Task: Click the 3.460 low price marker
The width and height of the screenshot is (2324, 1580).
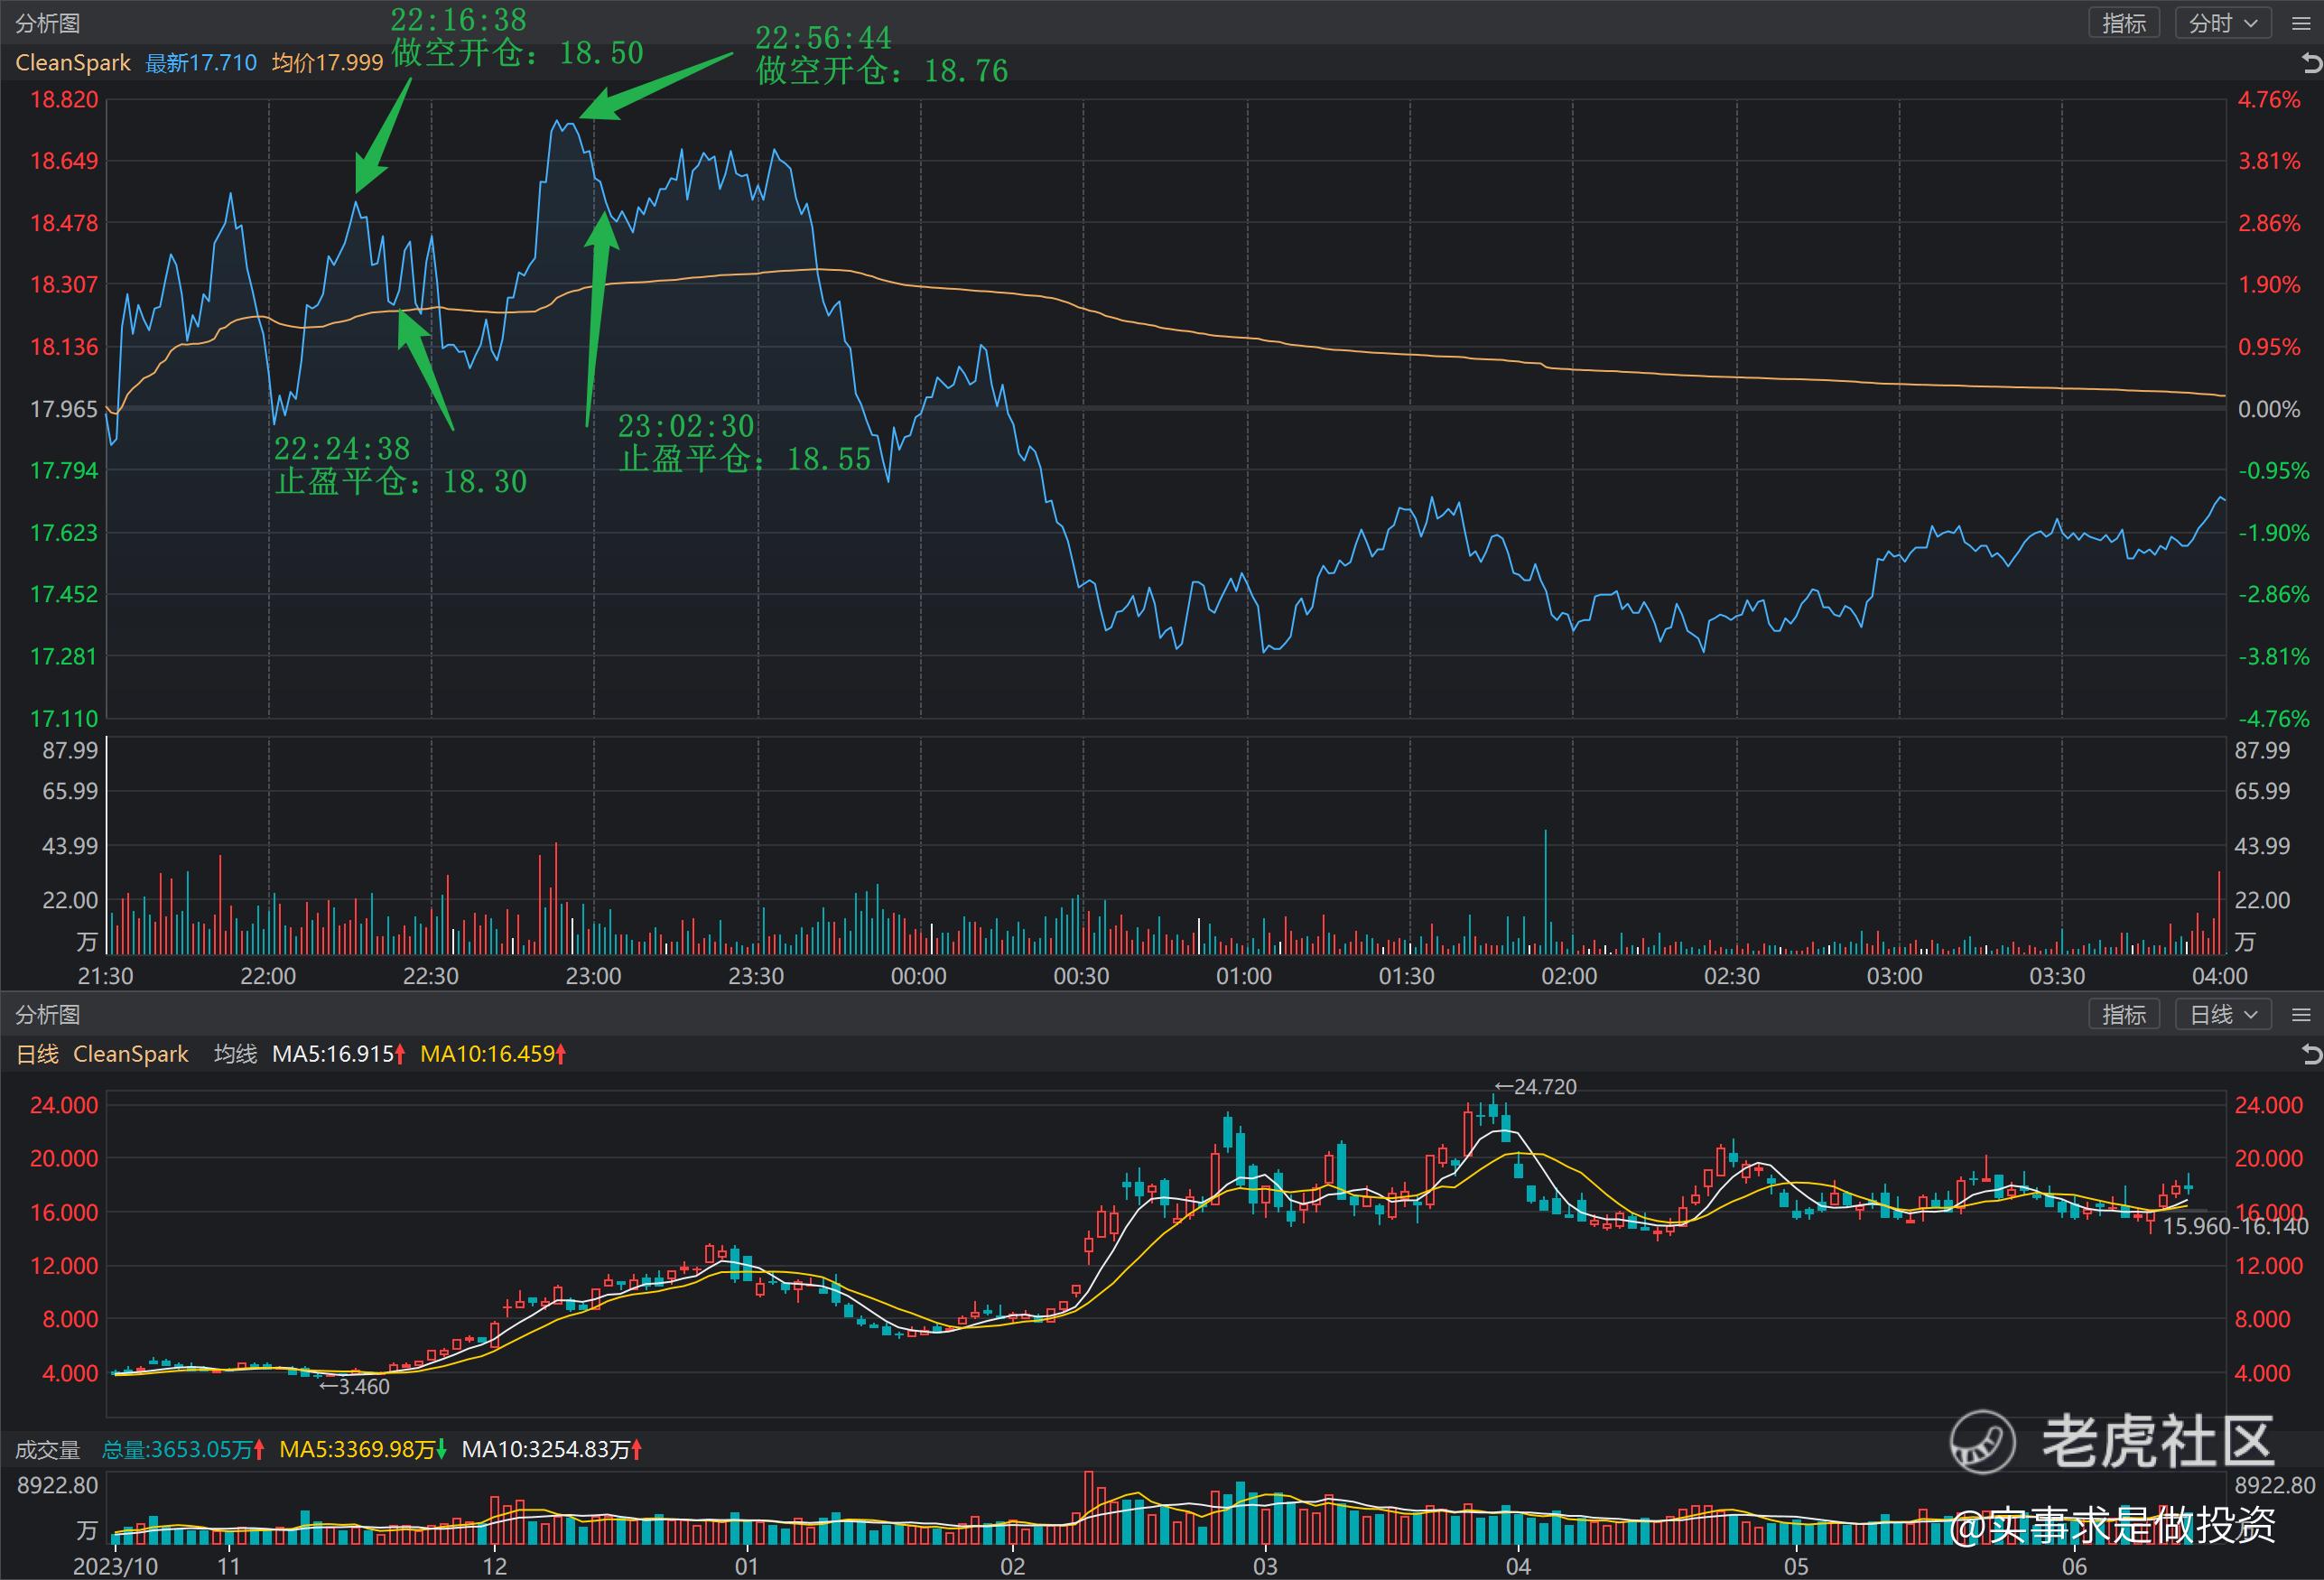Action: [355, 1387]
